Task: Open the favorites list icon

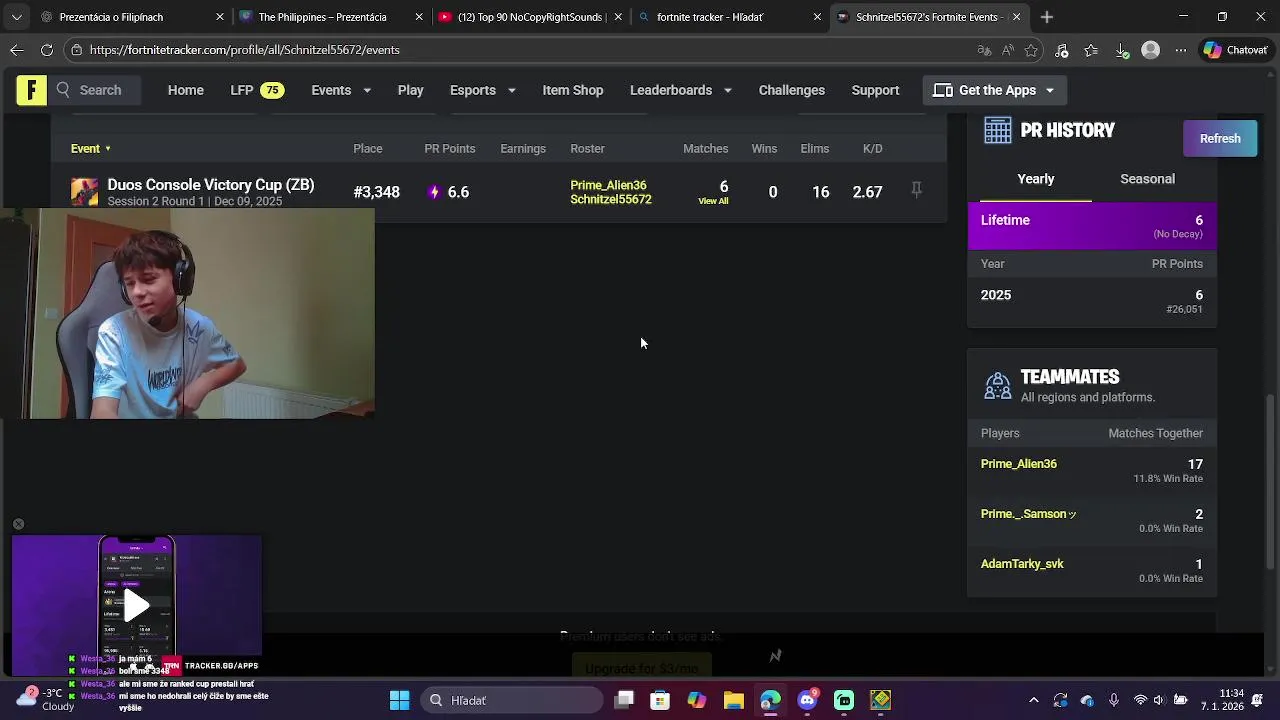Action: 1091,50
